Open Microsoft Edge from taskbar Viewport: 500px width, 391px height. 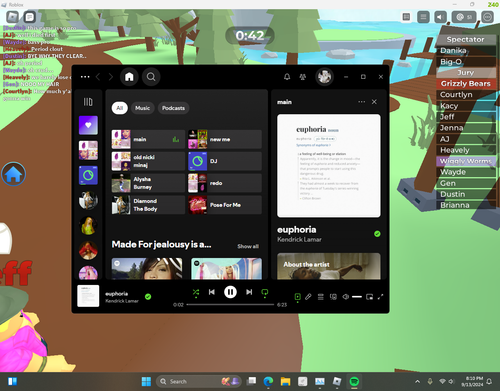pos(268,381)
